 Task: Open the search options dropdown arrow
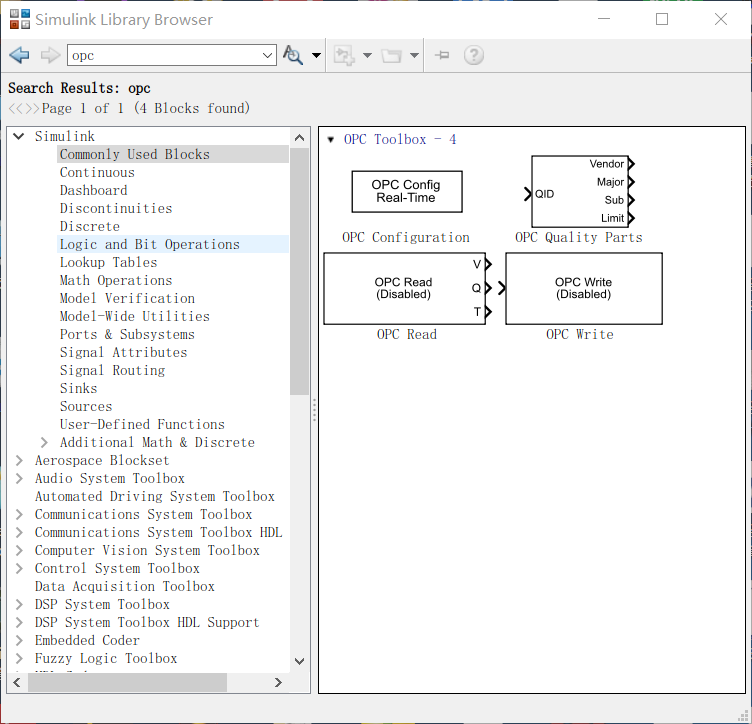(317, 56)
